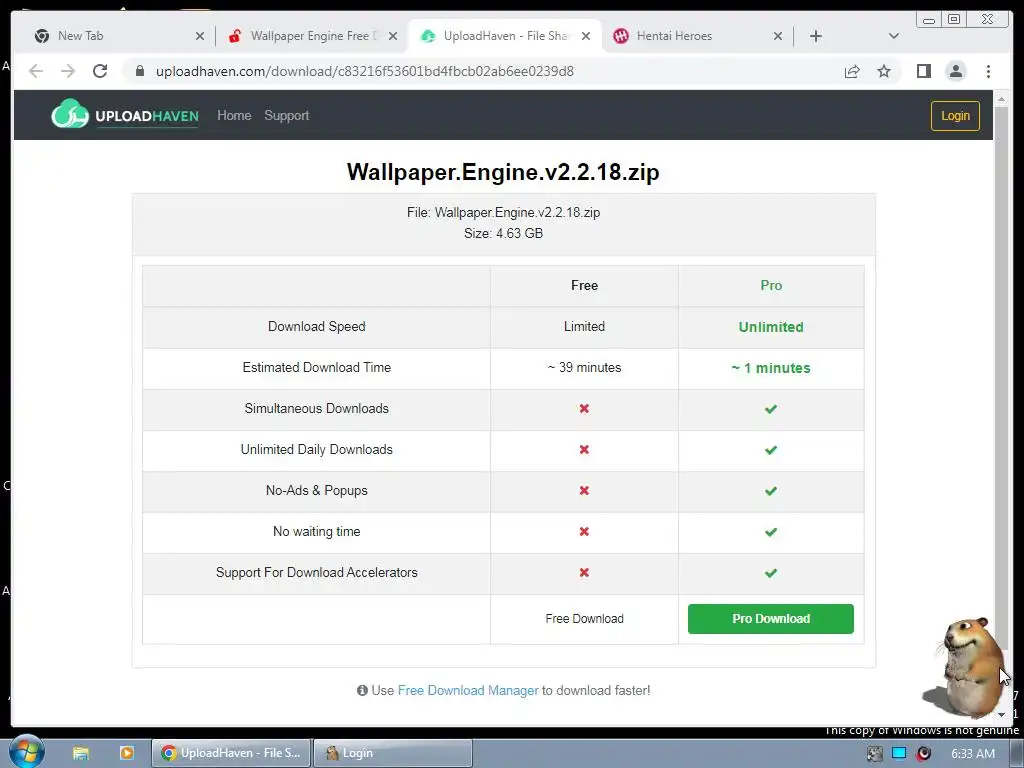The height and width of the screenshot is (768, 1024).
Task: Open the browser side panel
Action: coord(923,71)
